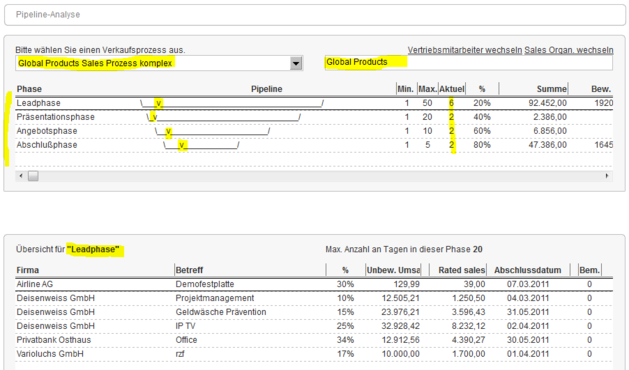Sort by the Aktuel column header
This screenshot has width=629, height=370.
(x=452, y=89)
